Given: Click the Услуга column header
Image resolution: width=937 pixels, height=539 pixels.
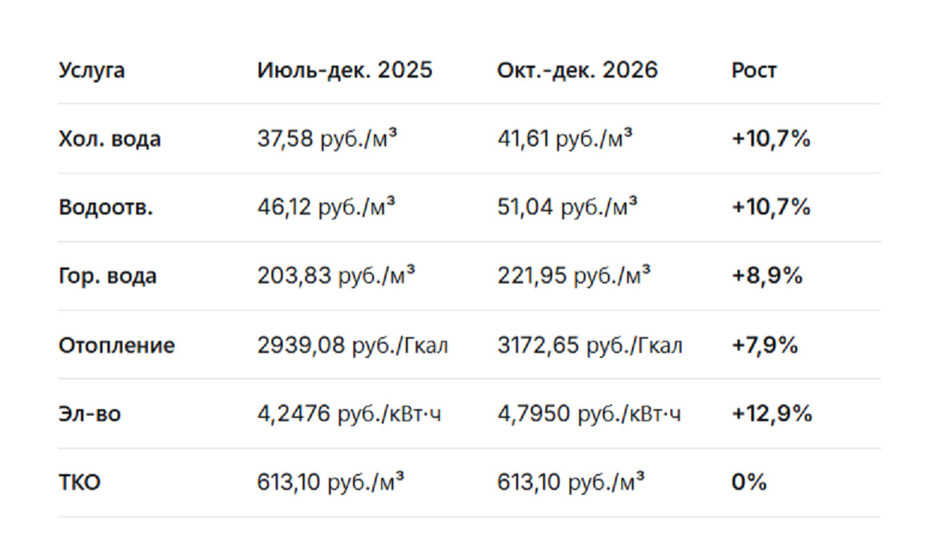Looking at the screenshot, I should coord(92,71).
